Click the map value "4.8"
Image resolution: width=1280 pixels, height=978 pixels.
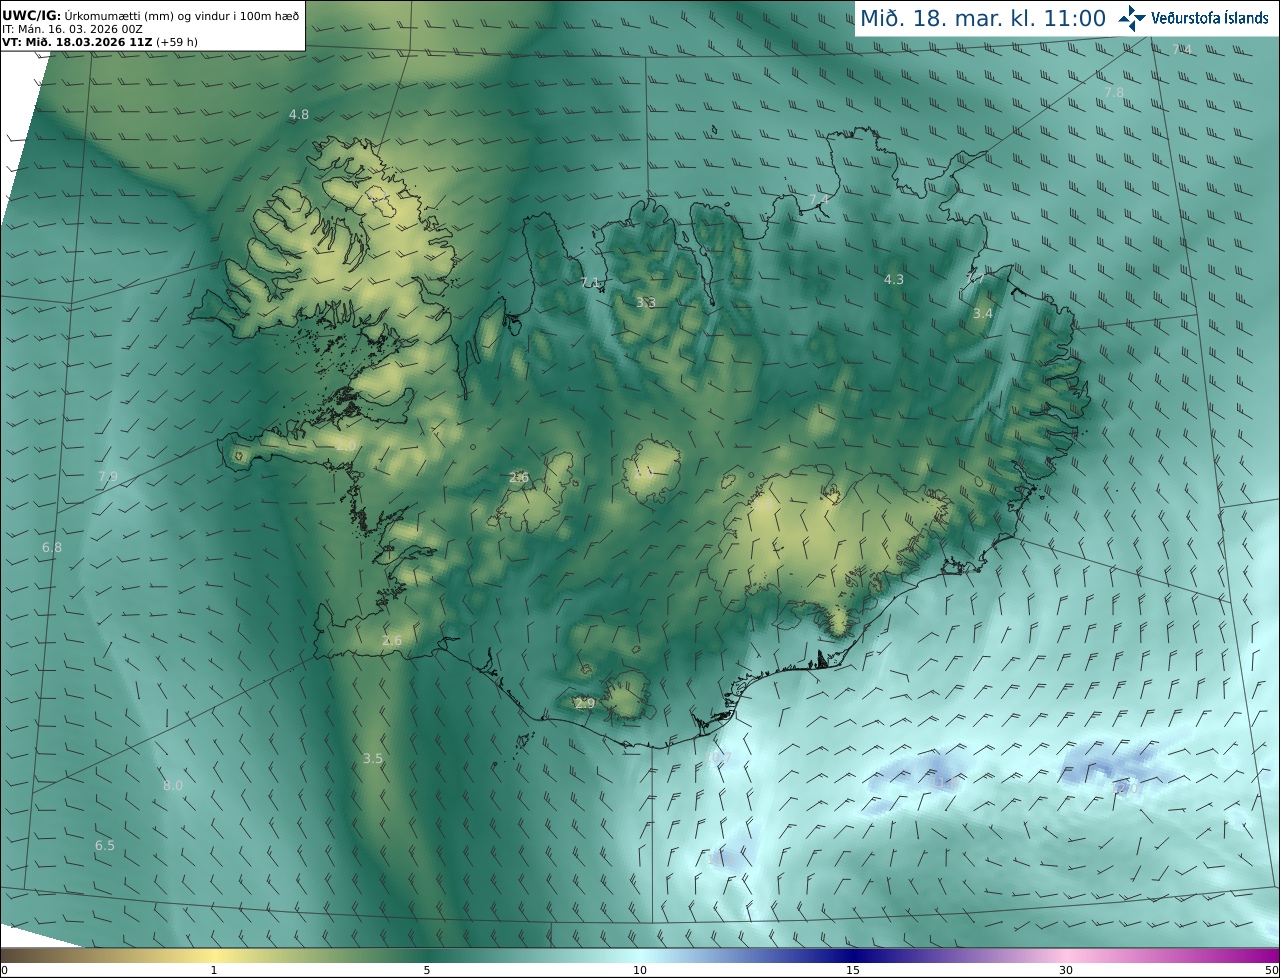pos(299,115)
